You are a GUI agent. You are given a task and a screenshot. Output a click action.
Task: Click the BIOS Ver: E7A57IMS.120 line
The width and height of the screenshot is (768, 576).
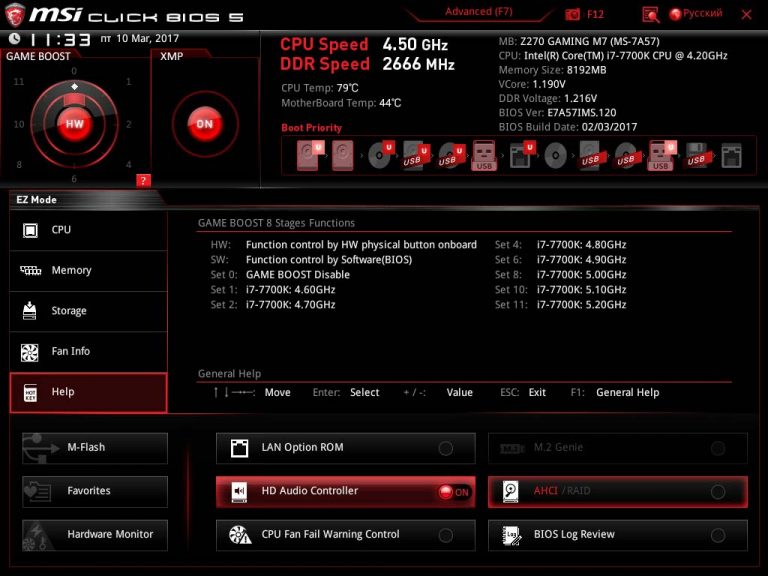pos(557,113)
